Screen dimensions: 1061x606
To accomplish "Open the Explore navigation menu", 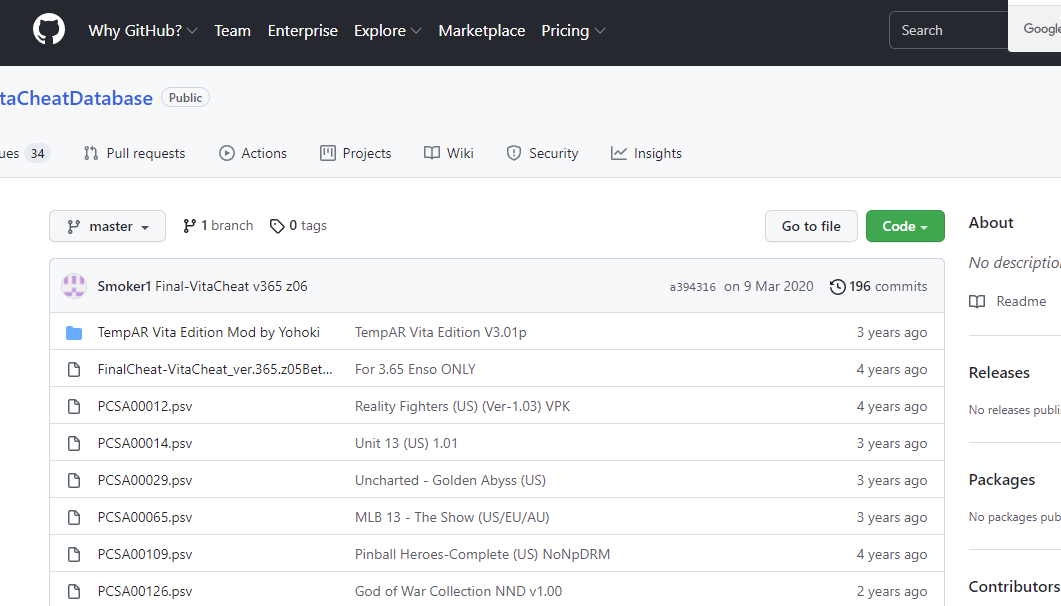I will click(x=387, y=31).
